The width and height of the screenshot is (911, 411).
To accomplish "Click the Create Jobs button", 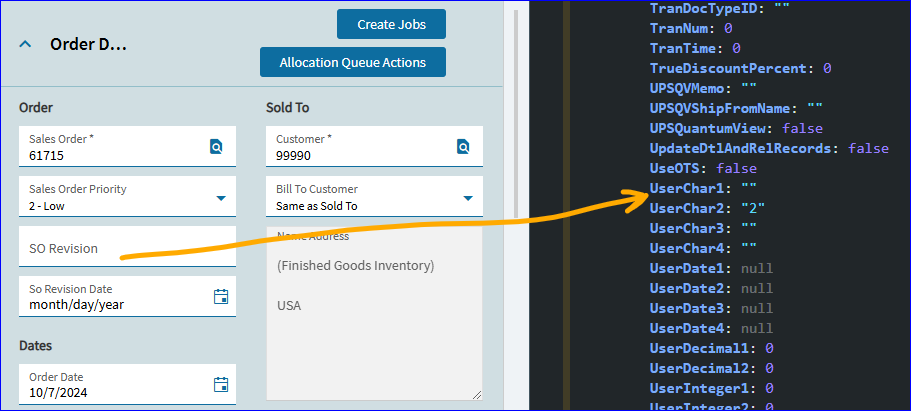I will (x=392, y=24).
